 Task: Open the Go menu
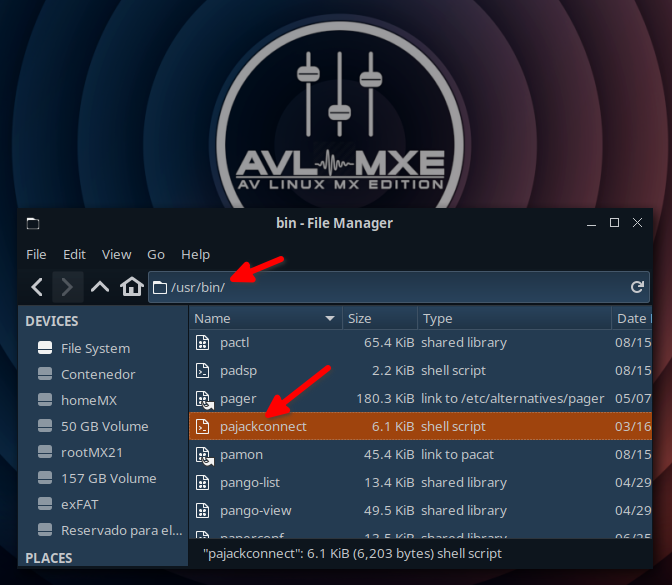(x=156, y=255)
